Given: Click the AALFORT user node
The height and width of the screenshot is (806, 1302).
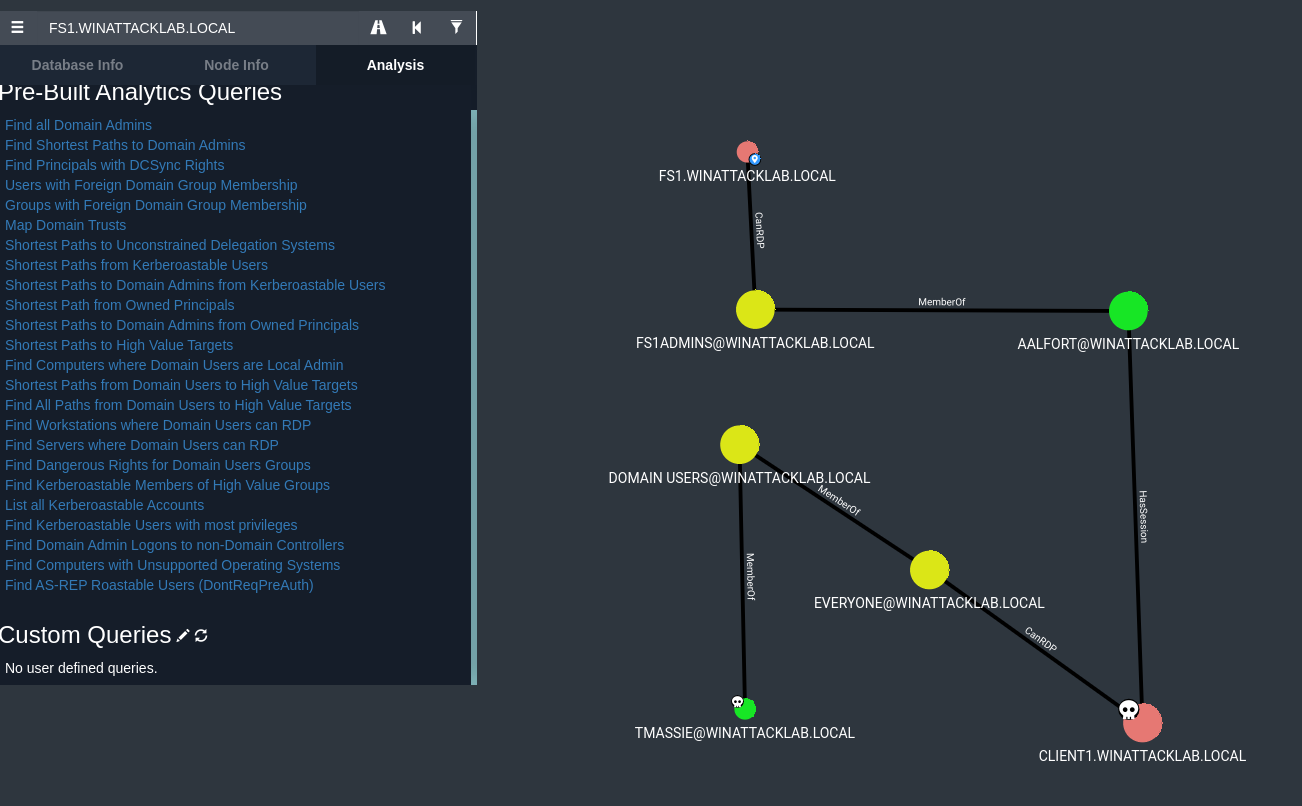Looking at the screenshot, I should [x=1128, y=311].
